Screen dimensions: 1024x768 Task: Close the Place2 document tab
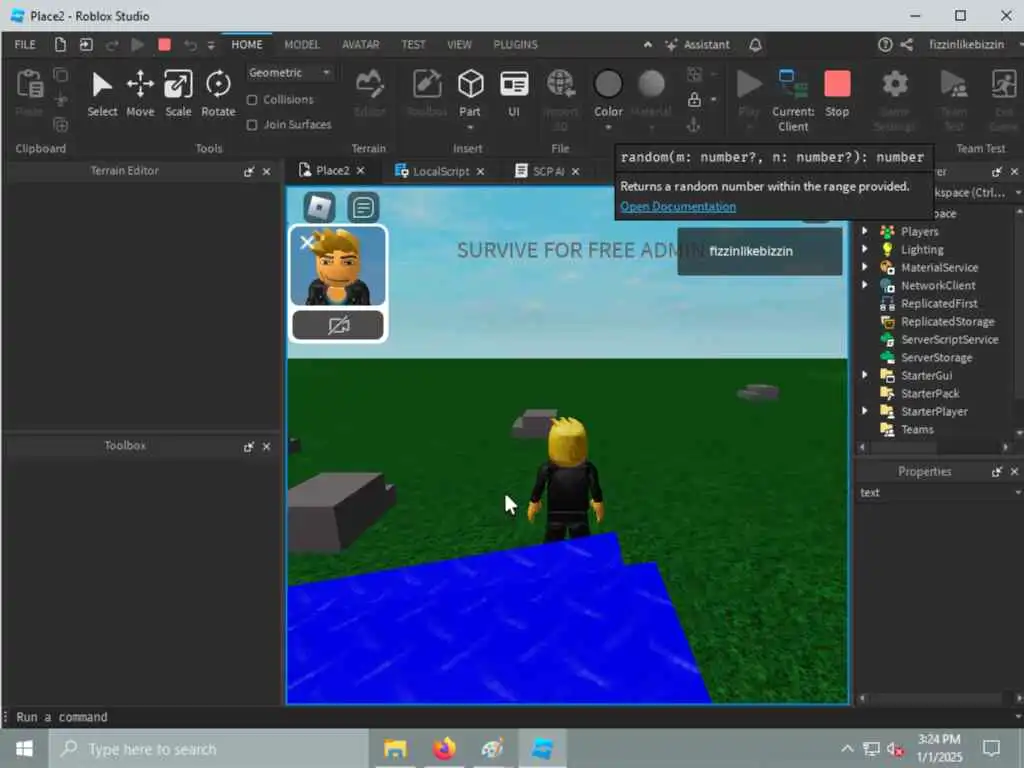click(360, 171)
